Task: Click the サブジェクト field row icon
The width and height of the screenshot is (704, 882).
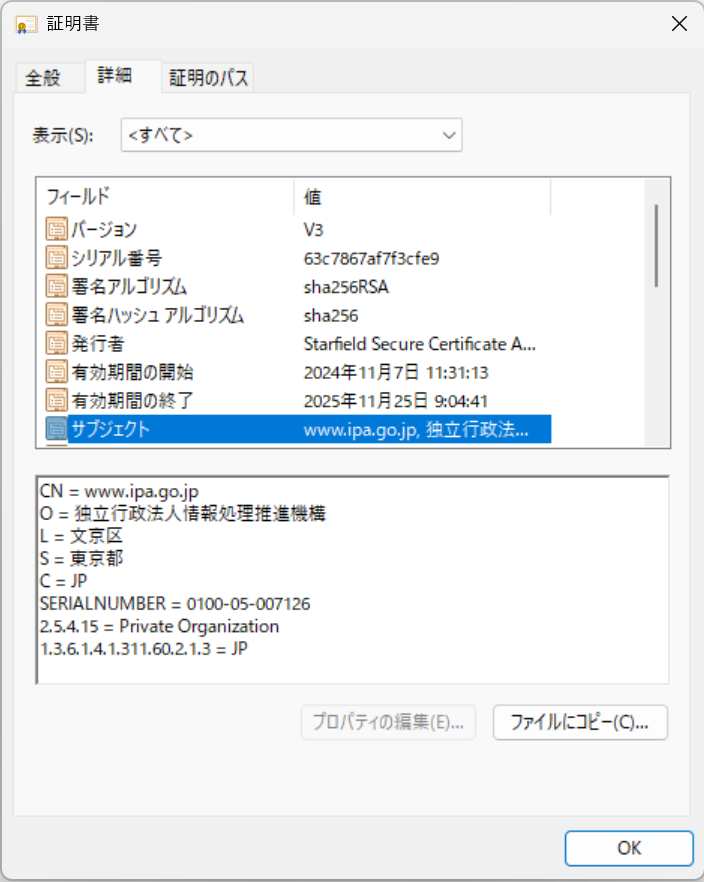Action: [x=56, y=429]
